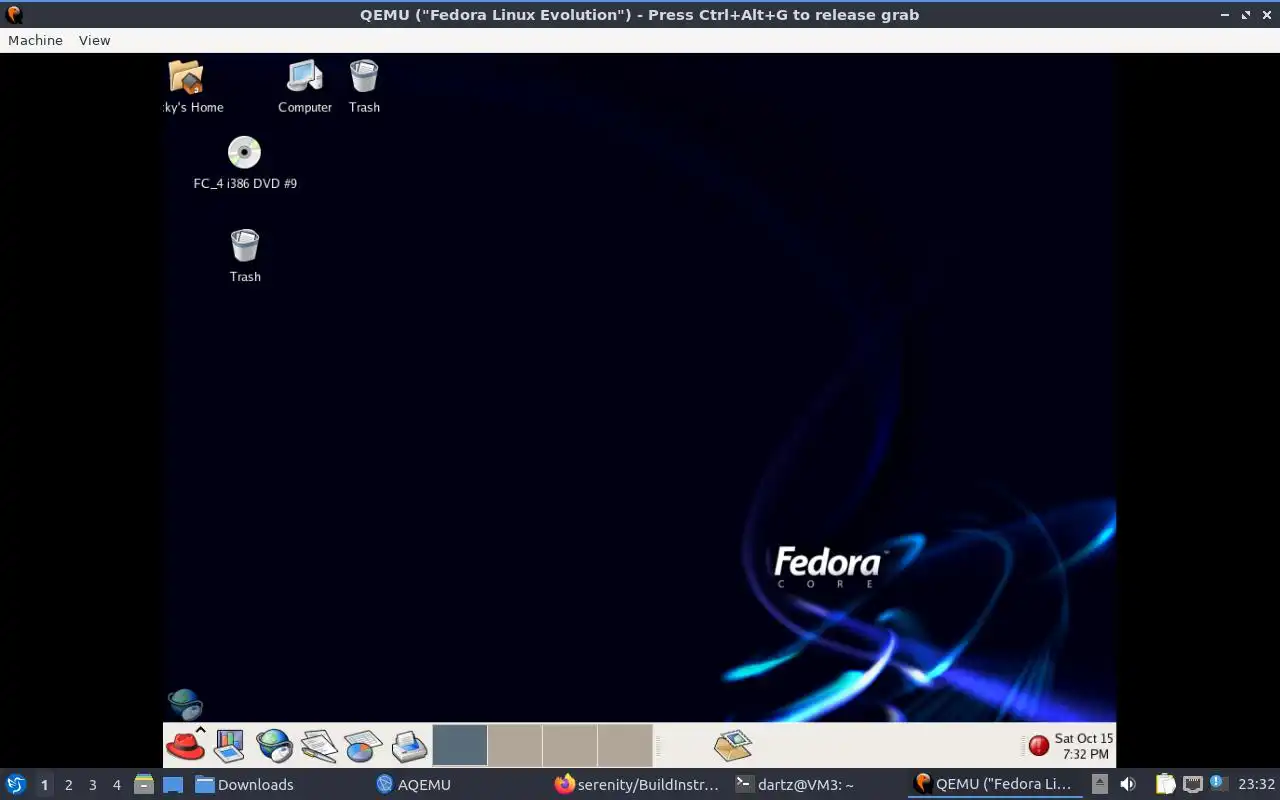This screenshot has height=800, width=1280.
Task: Switch to the second workspace in Fedora's pager
Action: 515,745
